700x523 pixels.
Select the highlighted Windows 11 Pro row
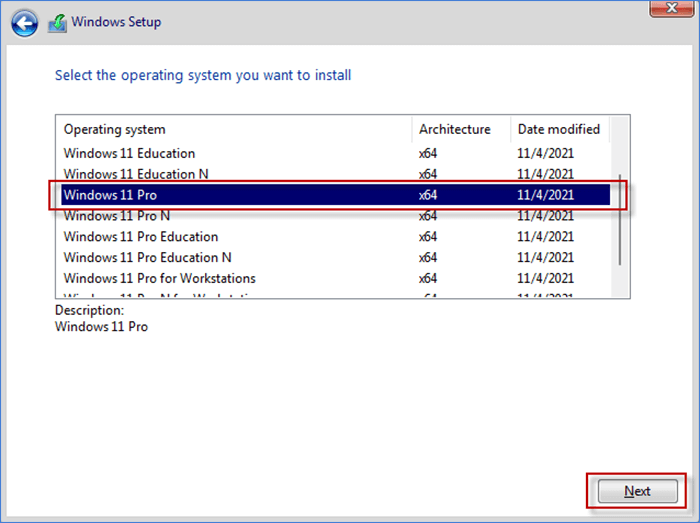pyautogui.click(x=110, y=195)
